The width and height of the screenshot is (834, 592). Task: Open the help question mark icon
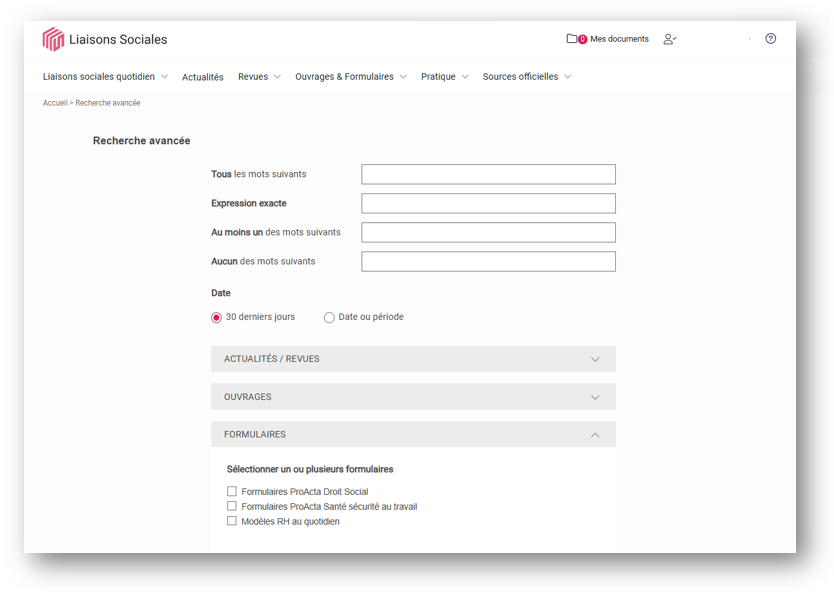point(770,38)
